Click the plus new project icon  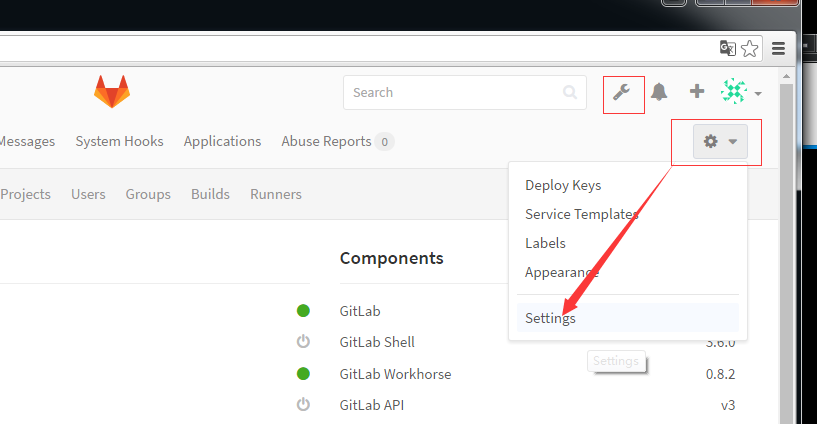click(x=697, y=92)
